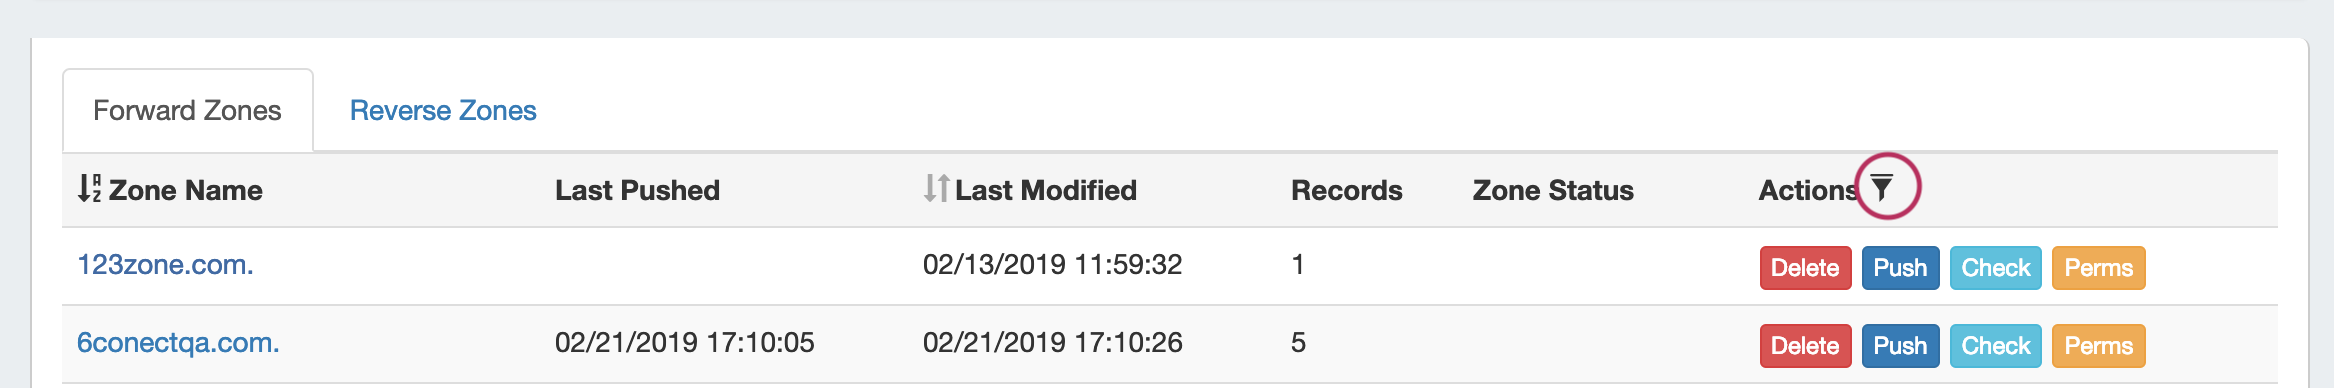Delete the 6conectqa.com. zone
The width and height of the screenshot is (2334, 388).
point(1805,346)
